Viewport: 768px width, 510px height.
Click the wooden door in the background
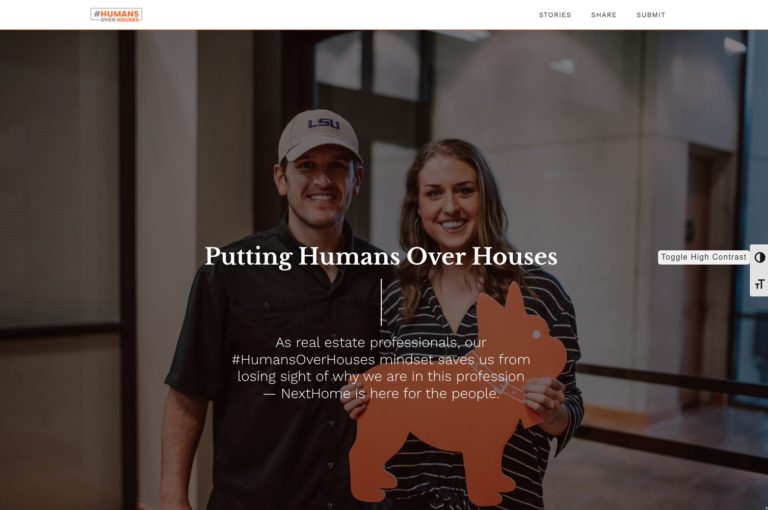[705, 274]
